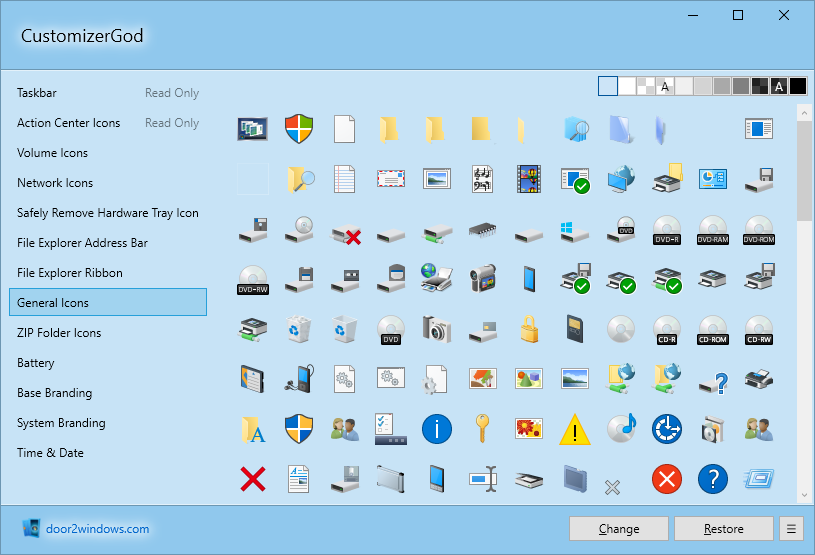The width and height of the screenshot is (815, 555).
Task: Select the blank document icon
Action: pos(344,129)
